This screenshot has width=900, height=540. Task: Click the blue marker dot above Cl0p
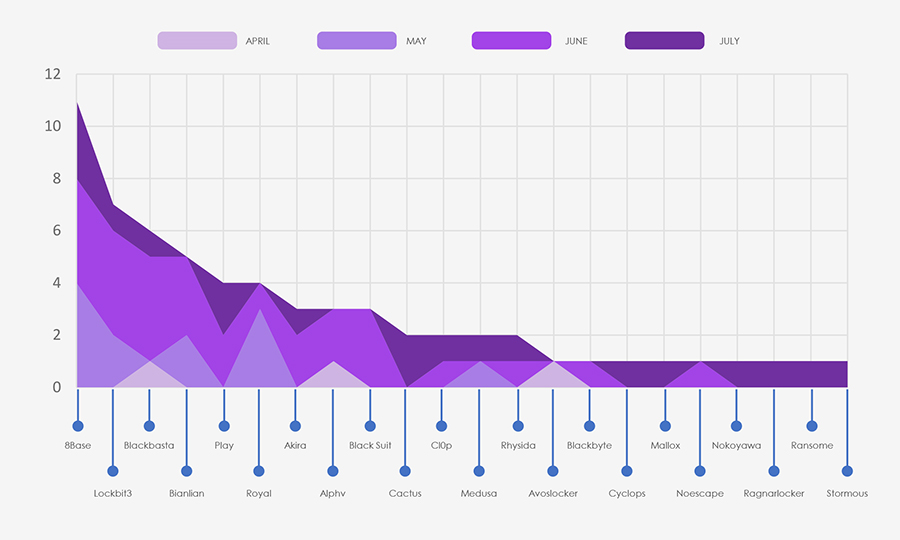tap(441, 426)
